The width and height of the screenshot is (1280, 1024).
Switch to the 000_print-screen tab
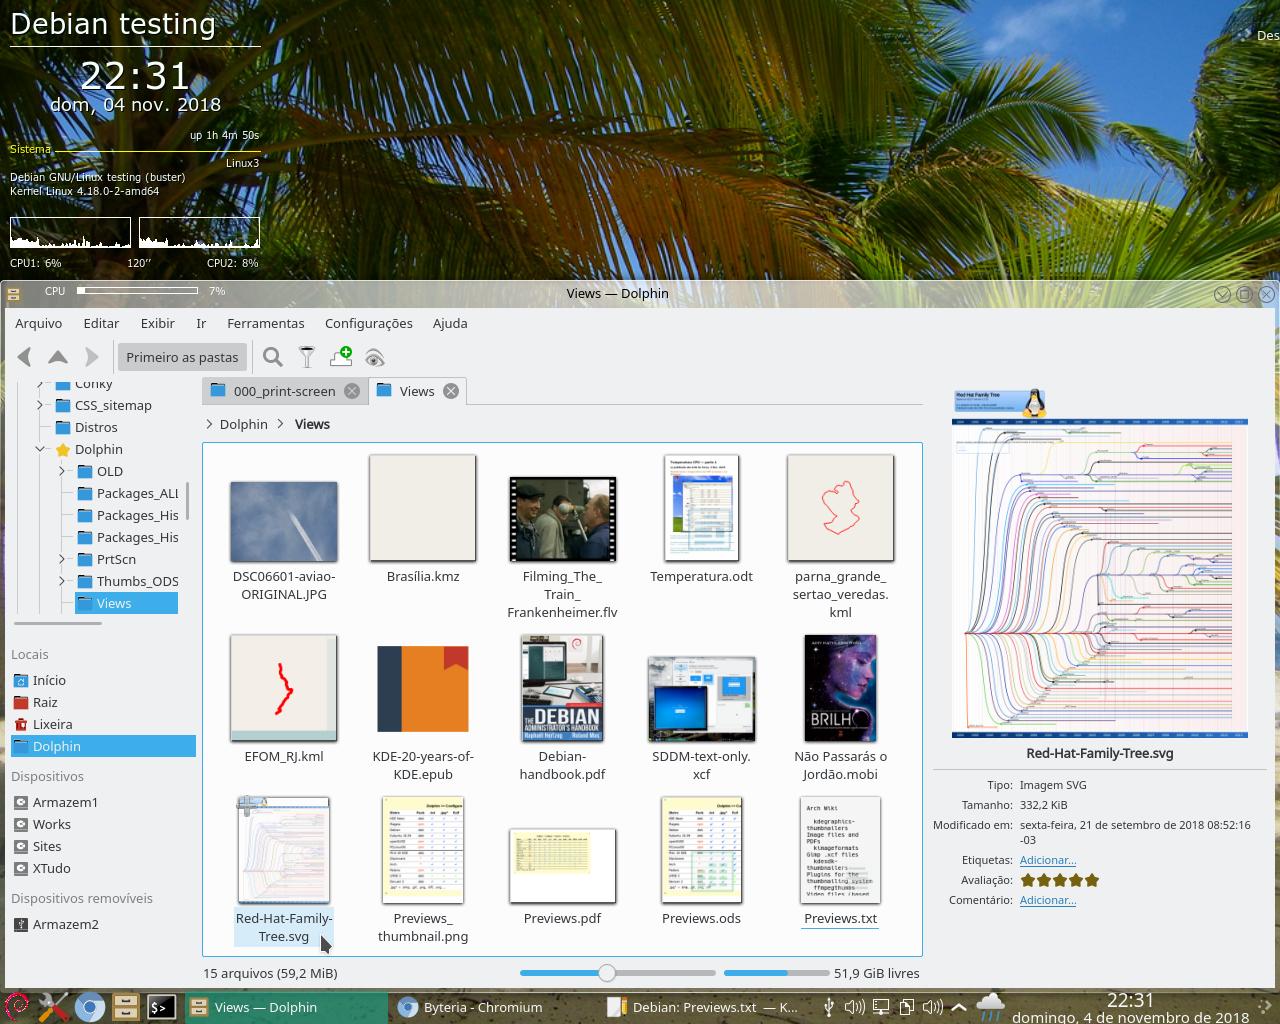(x=284, y=391)
